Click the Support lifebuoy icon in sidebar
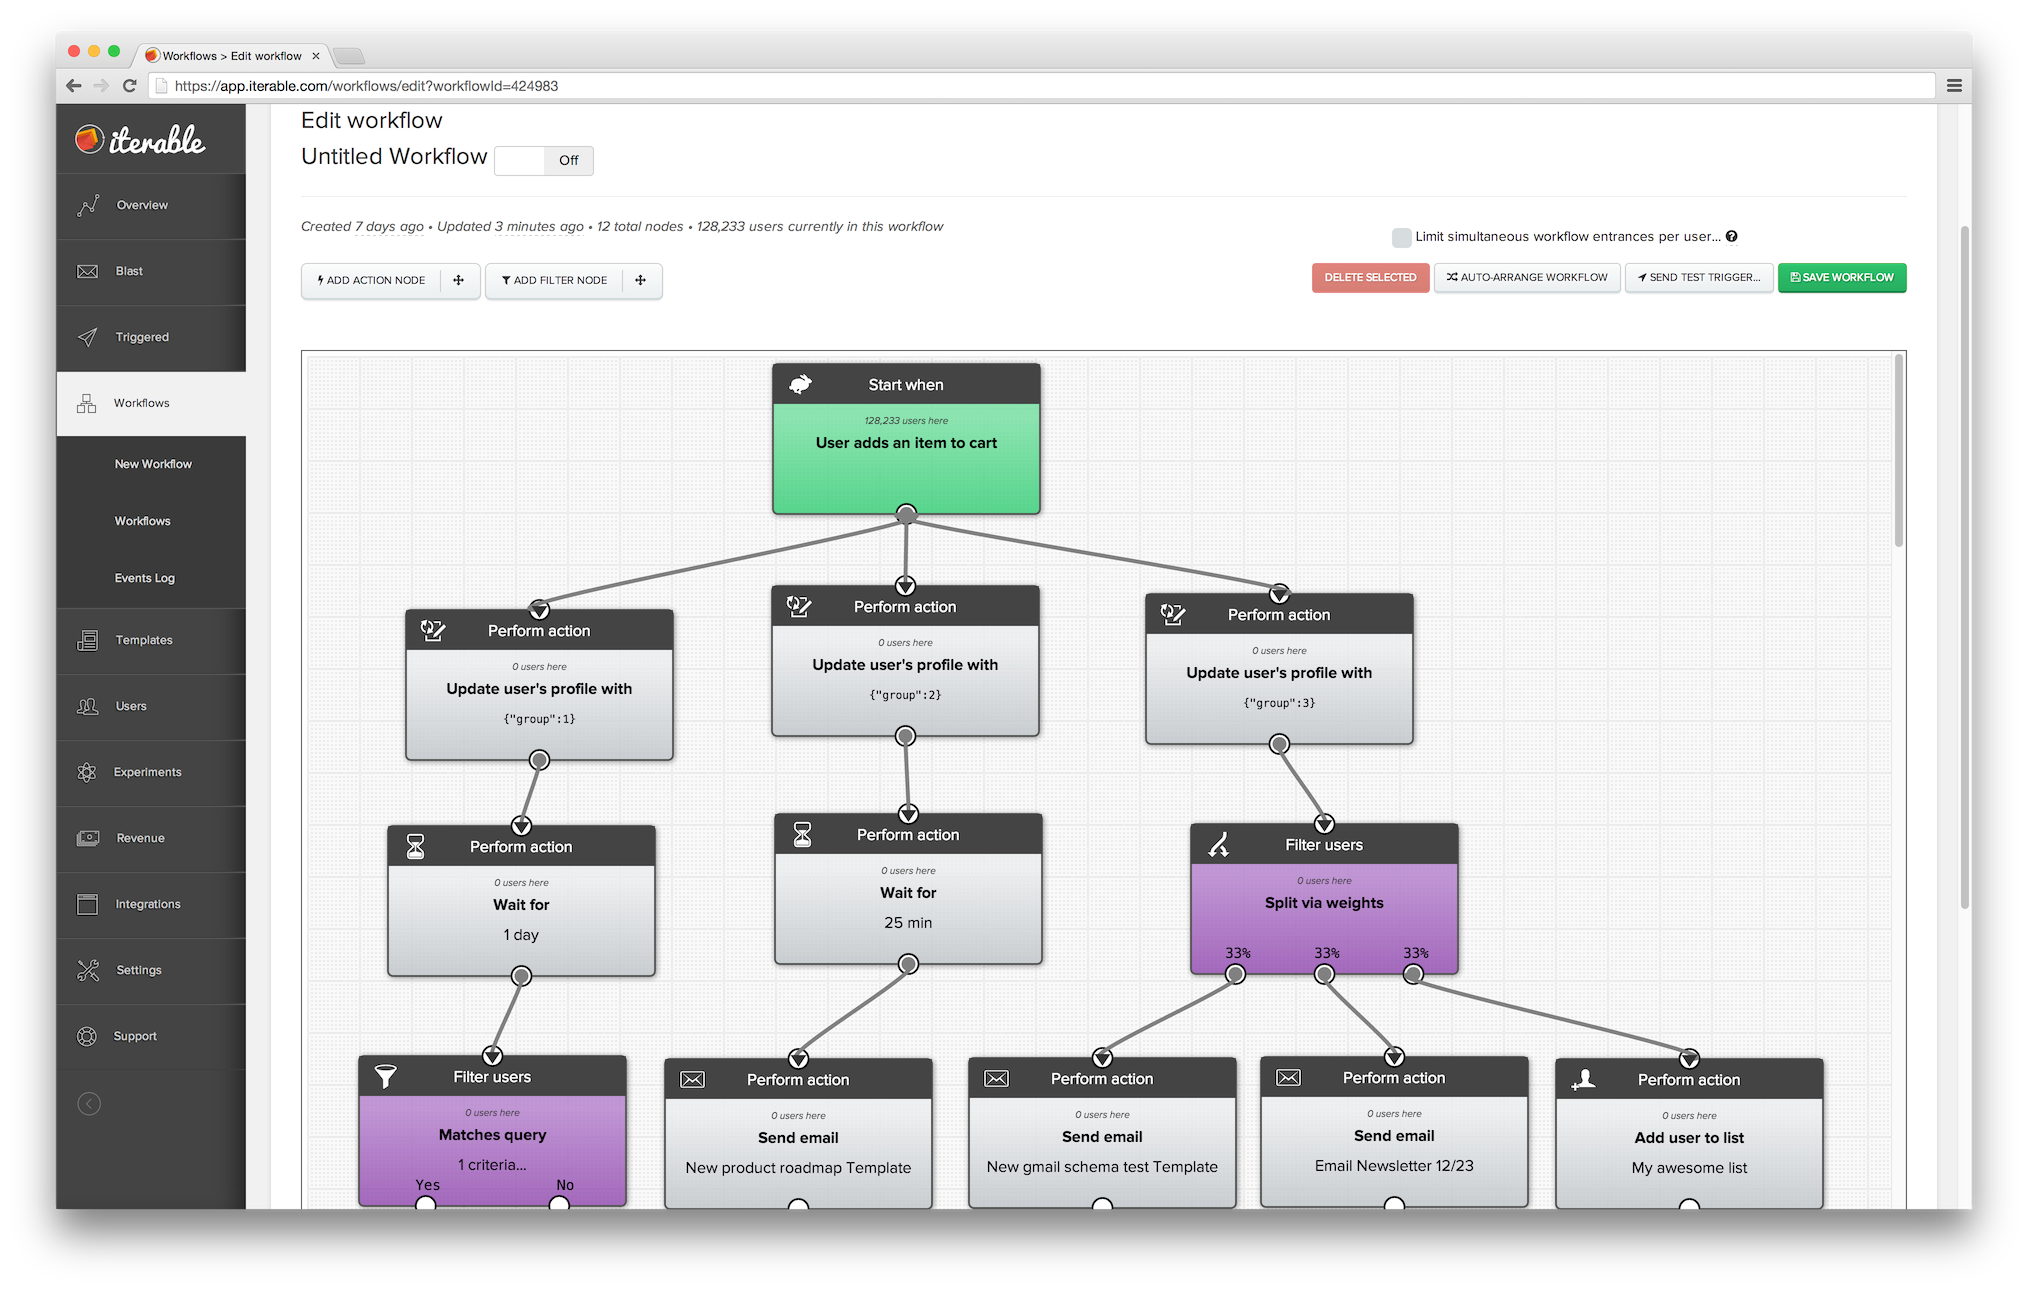2028x1289 pixels. (x=87, y=1036)
